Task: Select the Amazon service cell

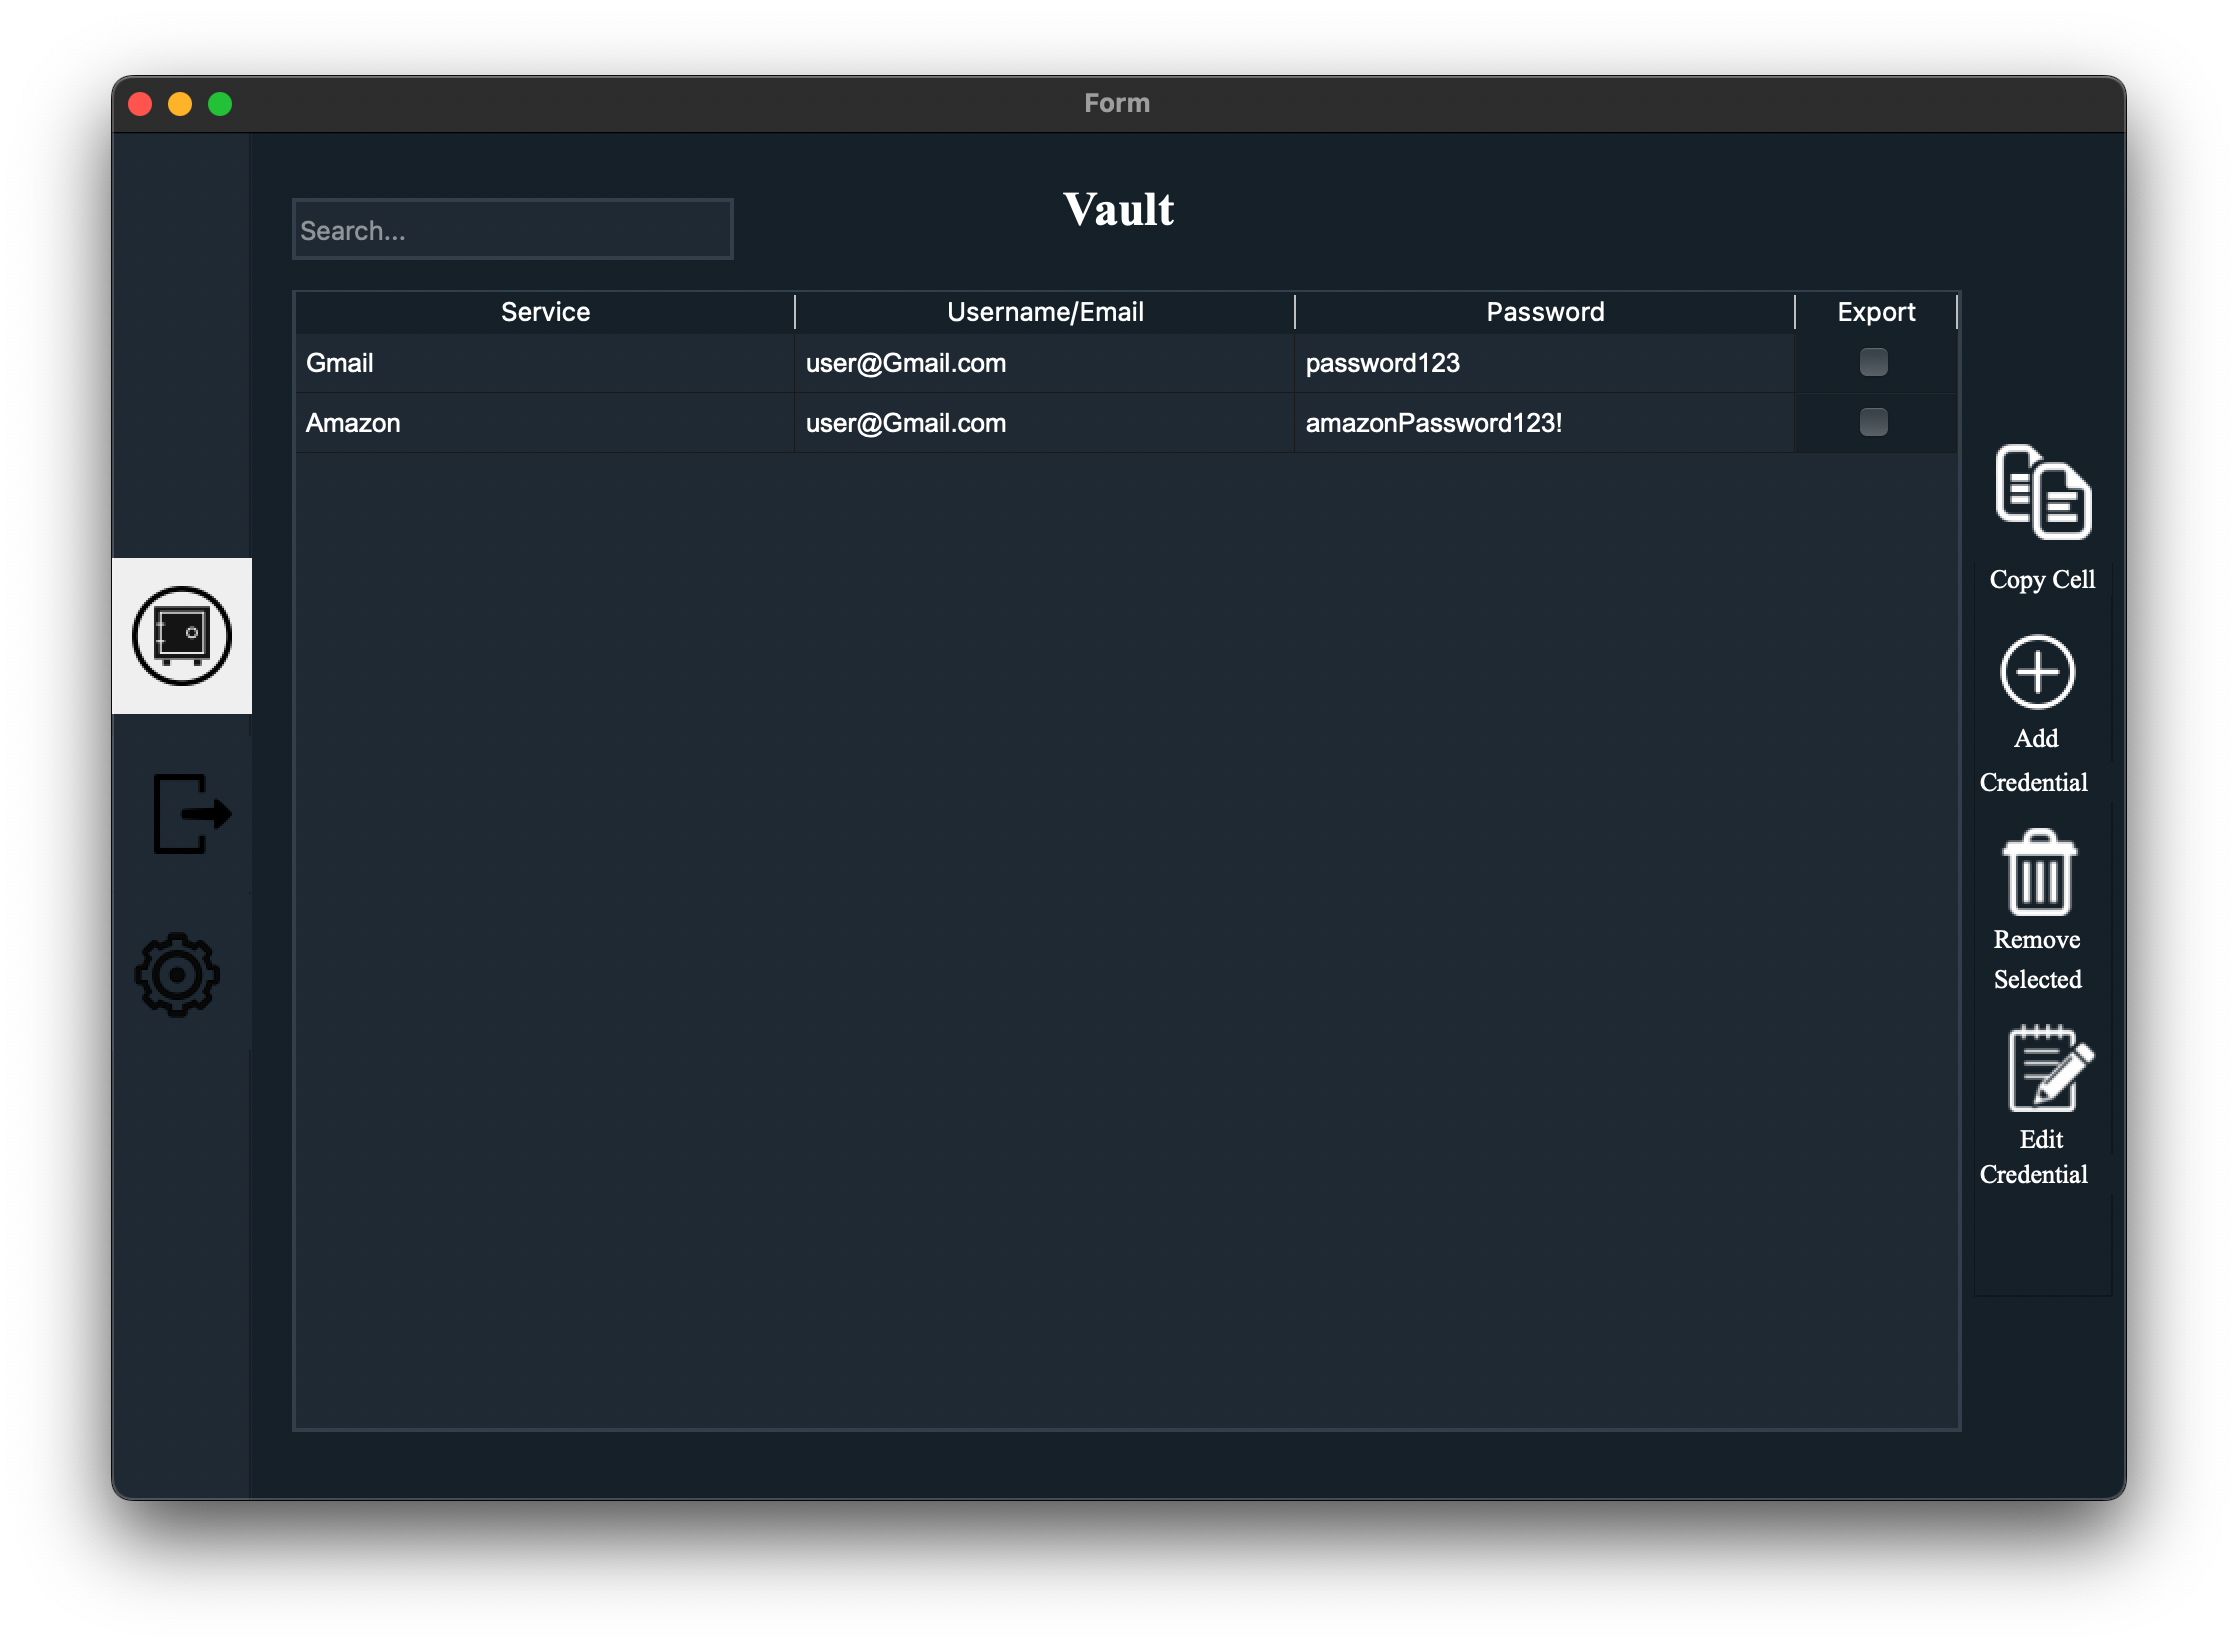Action: (x=544, y=423)
